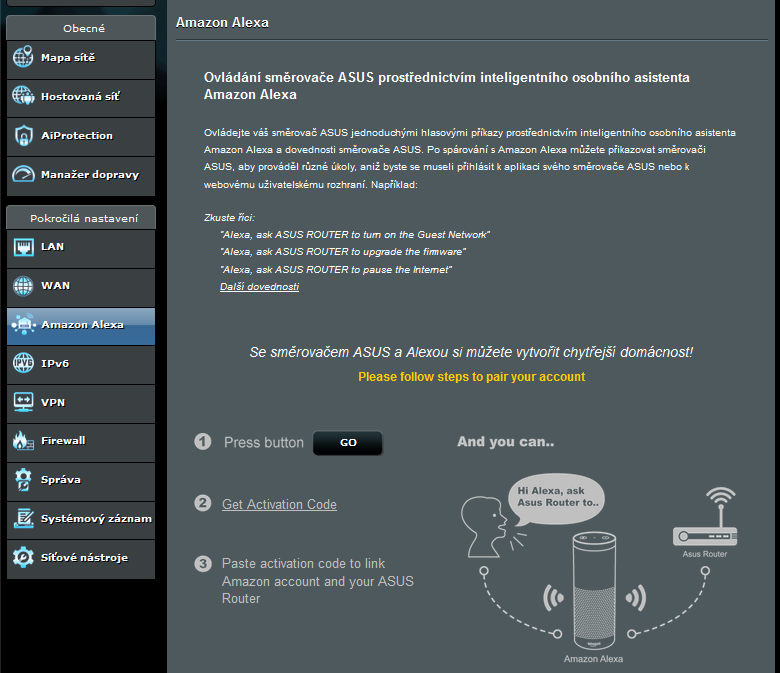Go to AiProtection settings
The height and width of the screenshot is (673, 780).
click(x=81, y=137)
